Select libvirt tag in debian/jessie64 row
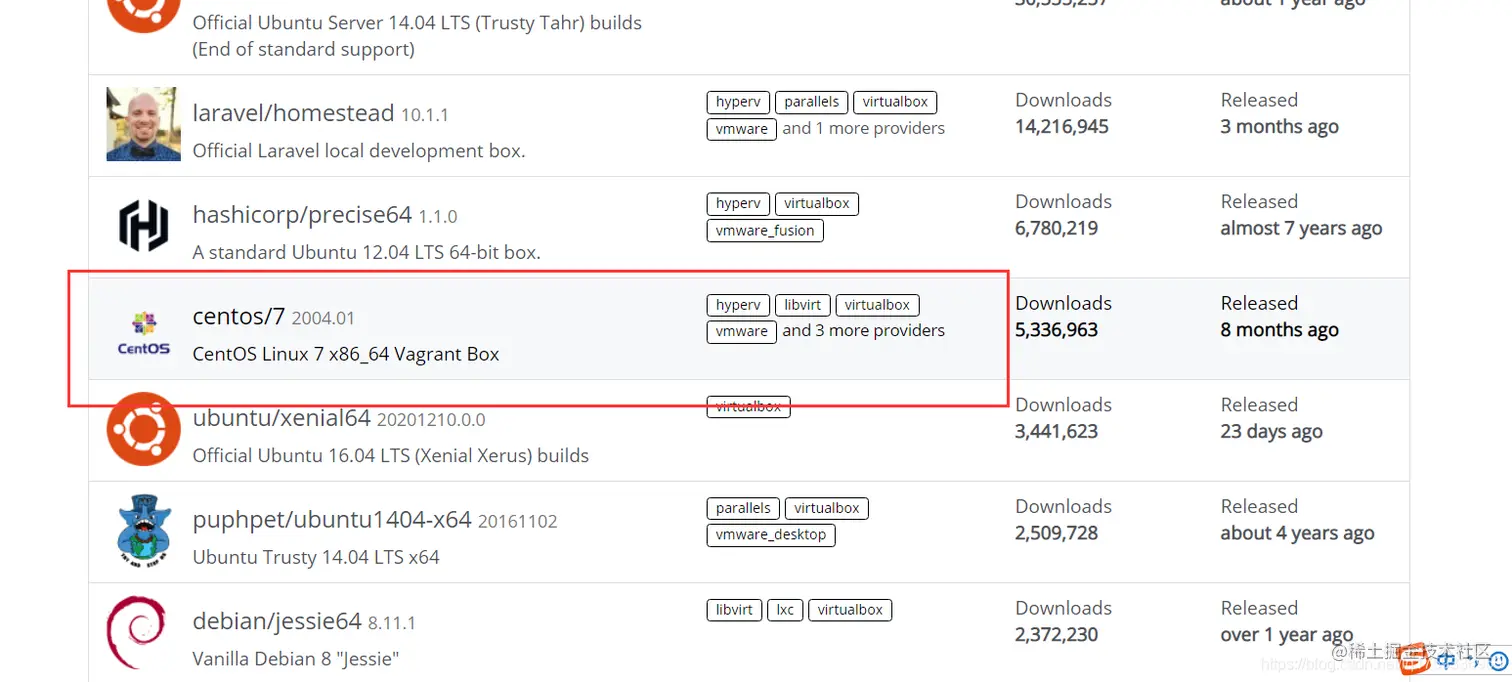 (x=735, y=610)
